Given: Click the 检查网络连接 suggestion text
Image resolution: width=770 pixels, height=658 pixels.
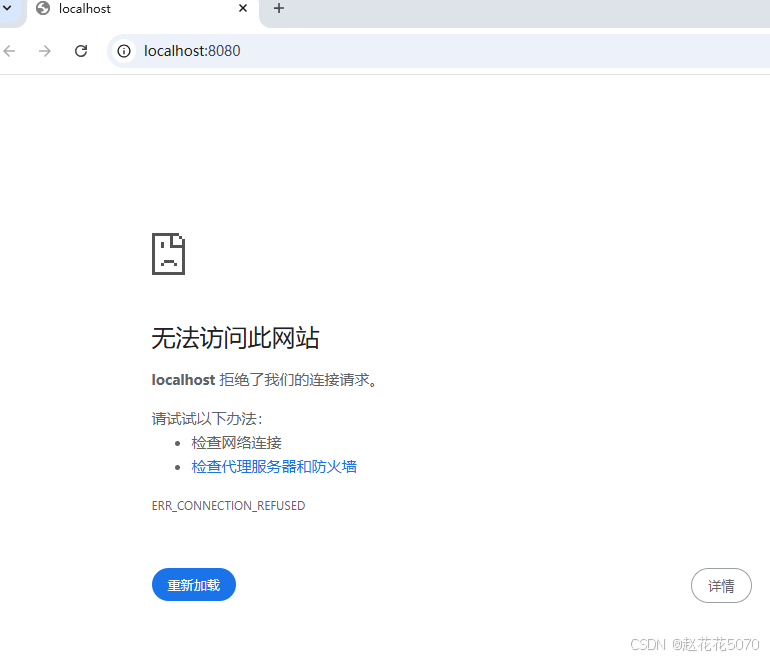Looking at the screenshot, I should click(x=236, y=443).
